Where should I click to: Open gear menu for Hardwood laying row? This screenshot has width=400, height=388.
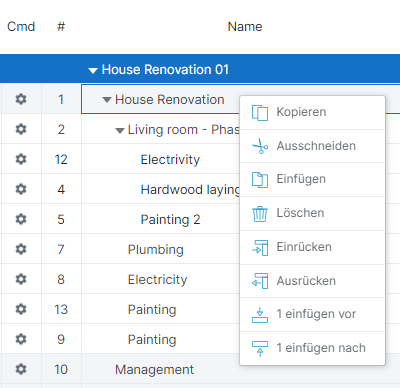click(21, 189)
